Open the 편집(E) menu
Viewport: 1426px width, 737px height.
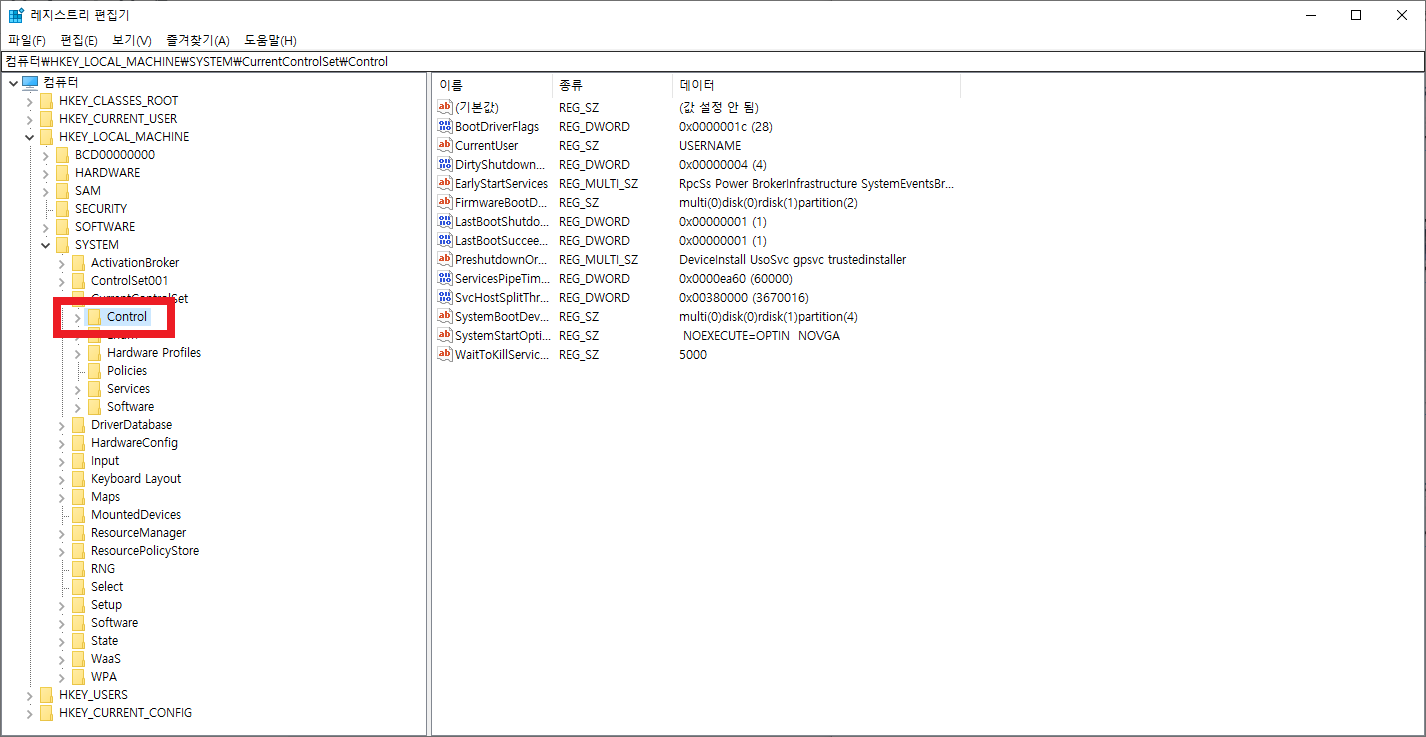(x=79, y=41)
